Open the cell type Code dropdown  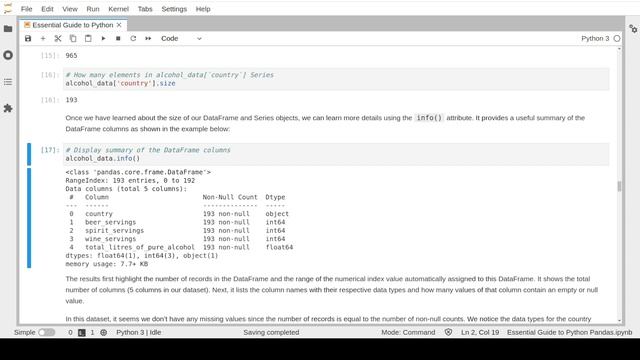181,38
